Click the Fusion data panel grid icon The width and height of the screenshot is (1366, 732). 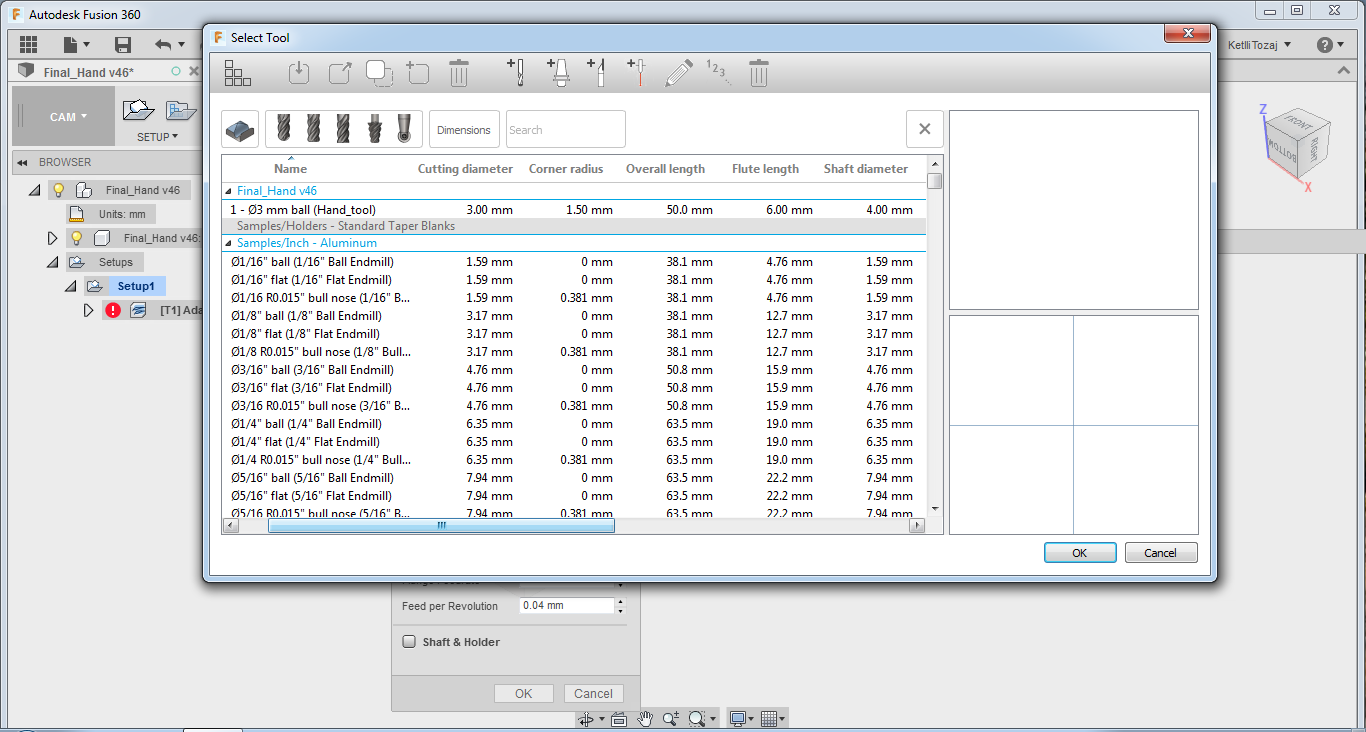pyautogui.click(x=28, y=44)
